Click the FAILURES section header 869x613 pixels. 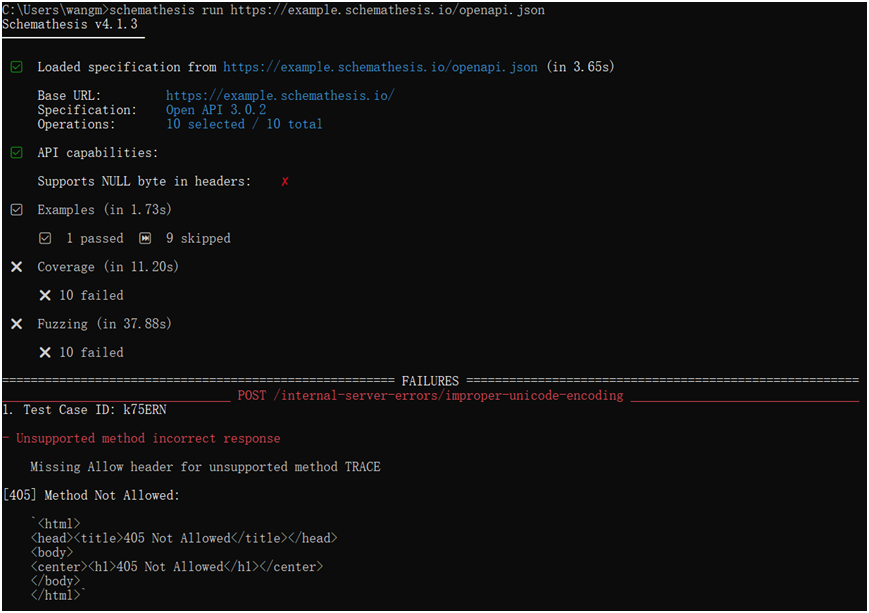430,381
